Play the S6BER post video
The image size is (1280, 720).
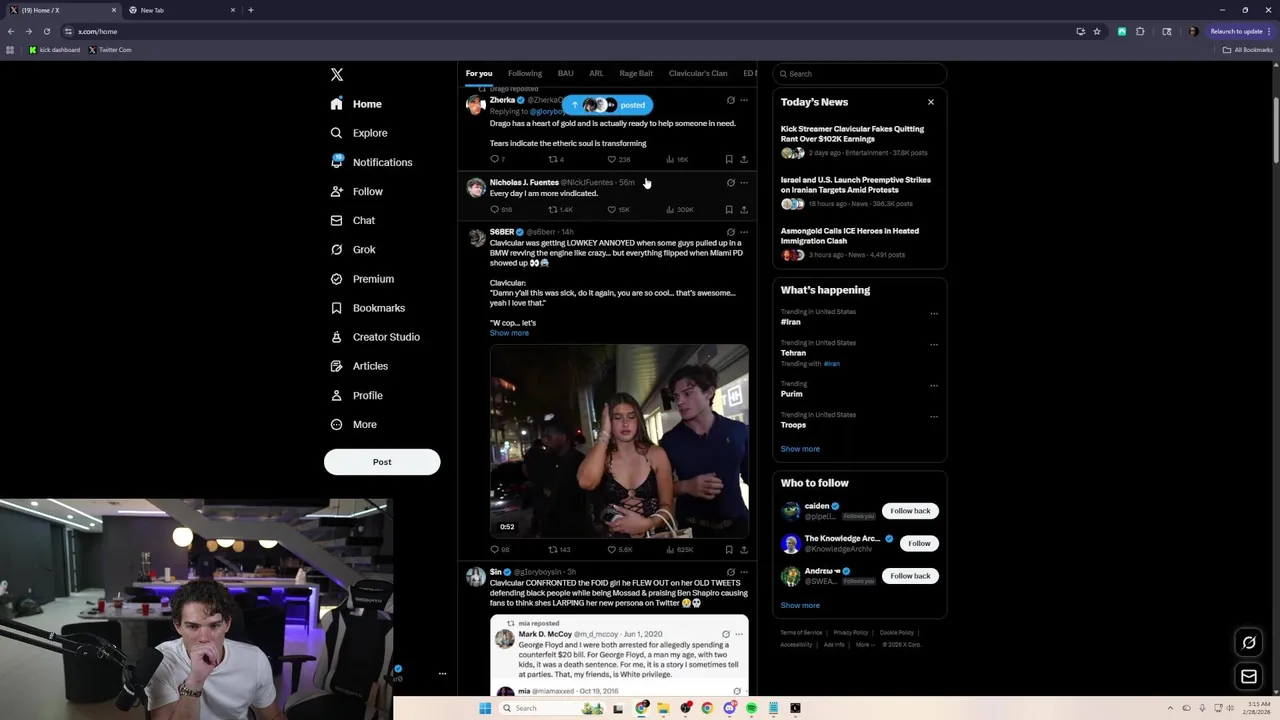click(619, 440)
